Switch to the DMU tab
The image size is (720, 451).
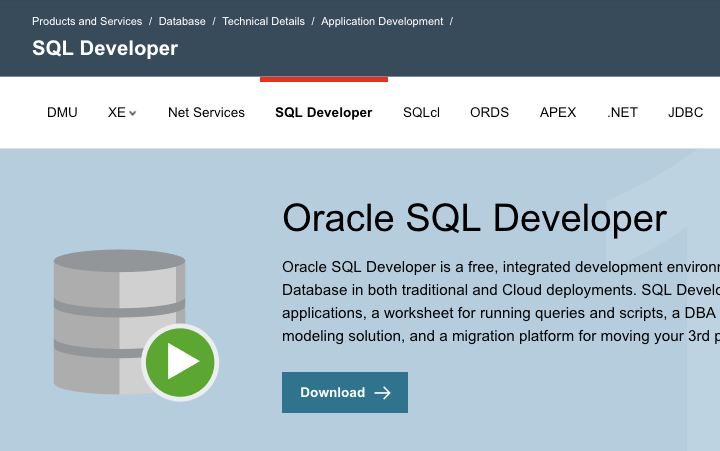[x=62, y=113]
